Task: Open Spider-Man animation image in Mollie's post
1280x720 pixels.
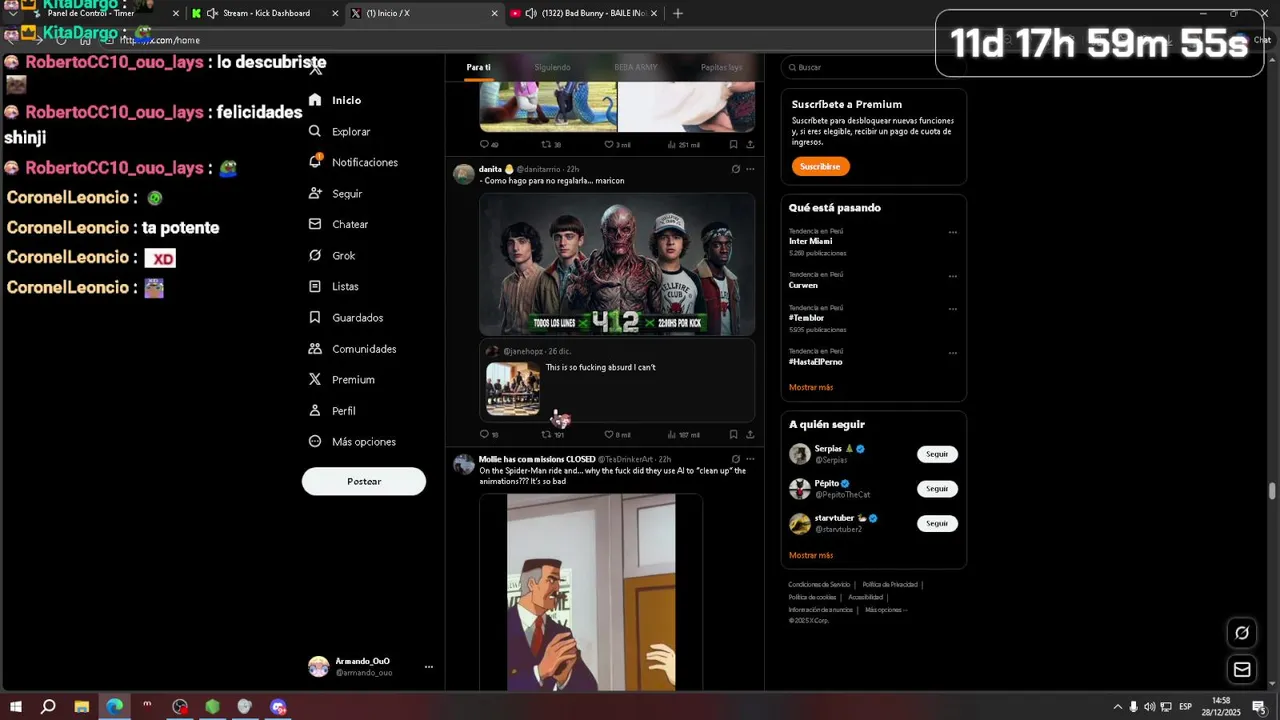Action: 591,592
